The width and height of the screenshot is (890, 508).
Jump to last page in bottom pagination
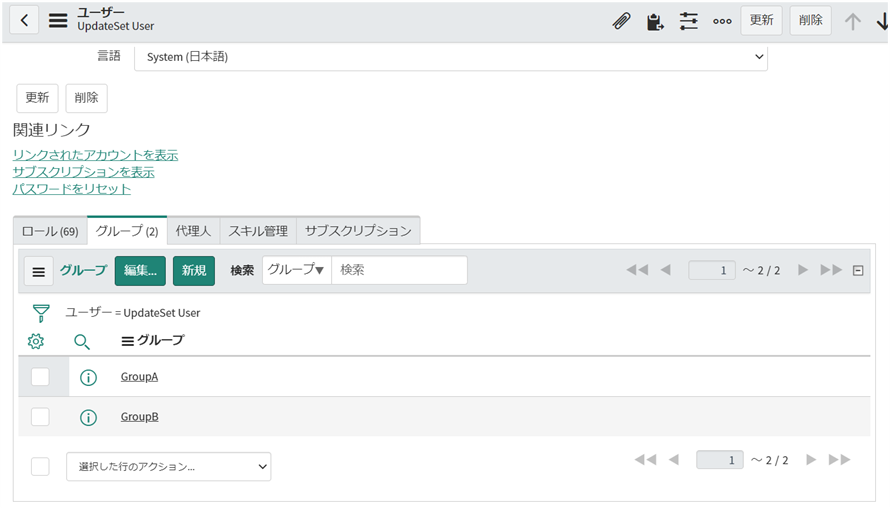(x=839, y=459)
